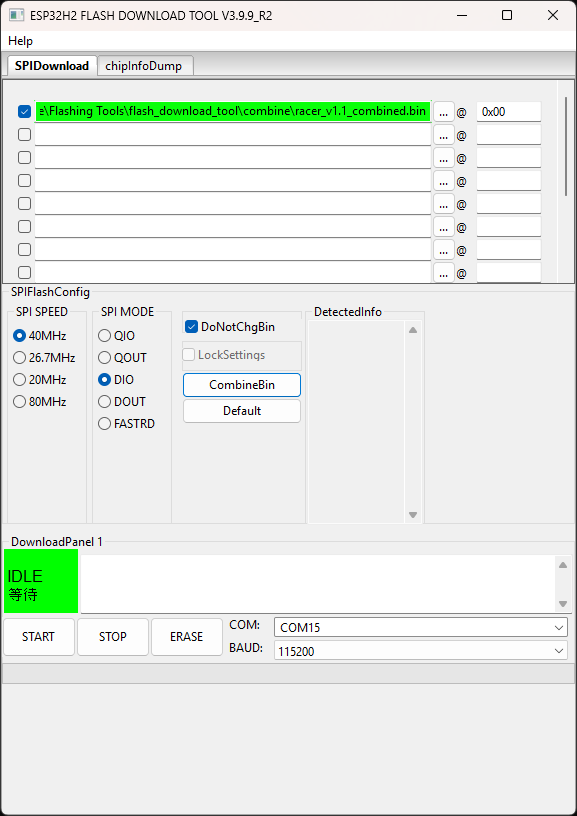This screenshot has width=577, height=816.
Task: Click the CombineBin button
Action: coord(242,385)
